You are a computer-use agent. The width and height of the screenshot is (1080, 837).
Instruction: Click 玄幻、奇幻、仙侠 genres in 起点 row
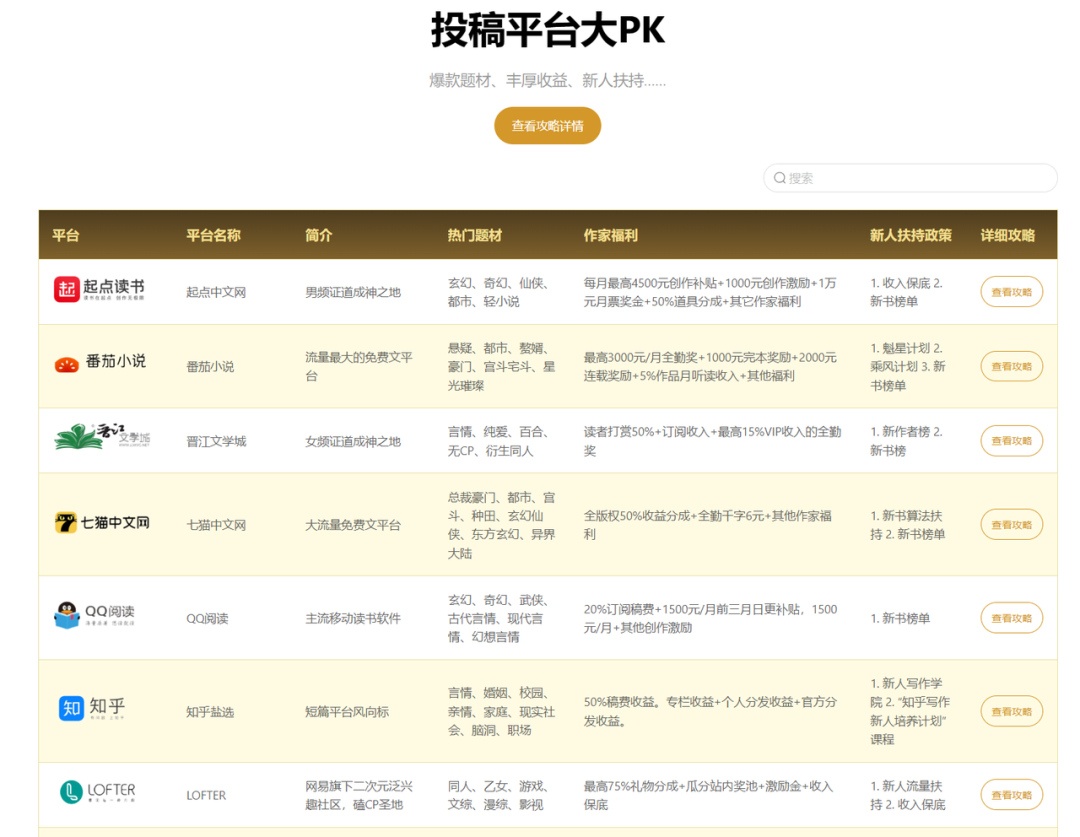tap(497, 292)
